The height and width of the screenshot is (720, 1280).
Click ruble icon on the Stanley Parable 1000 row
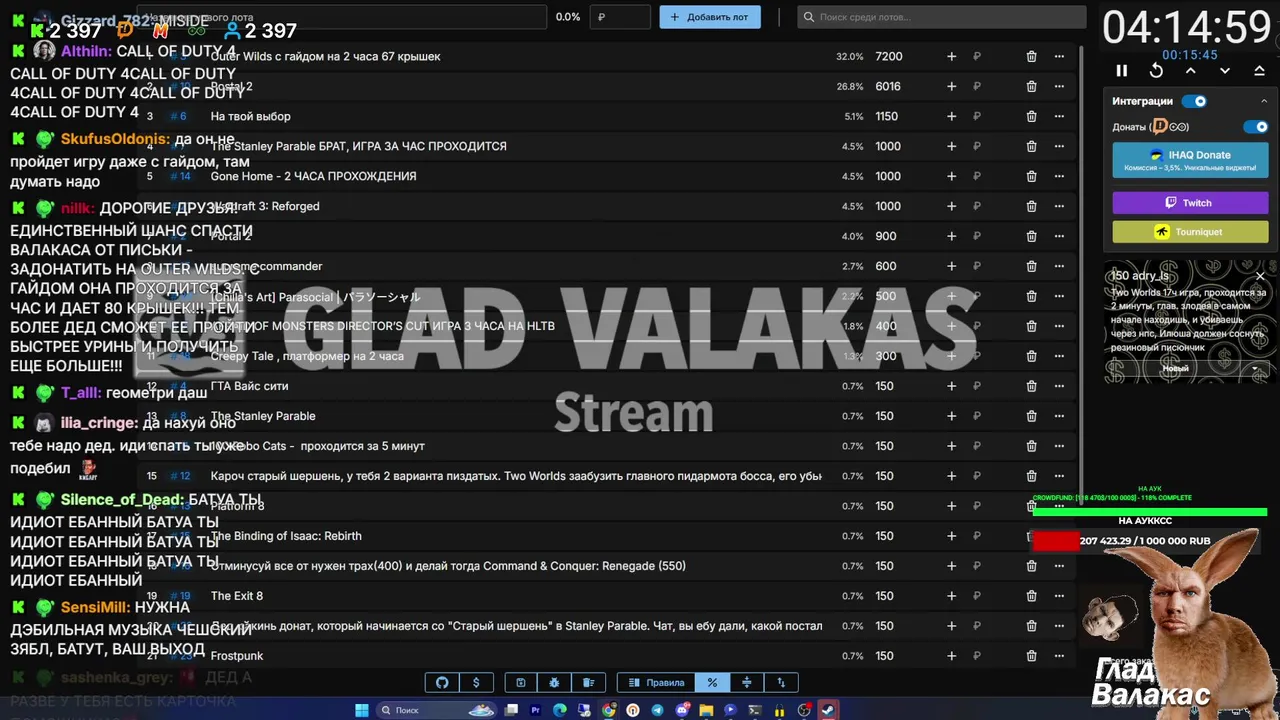[x=977, y=146]
